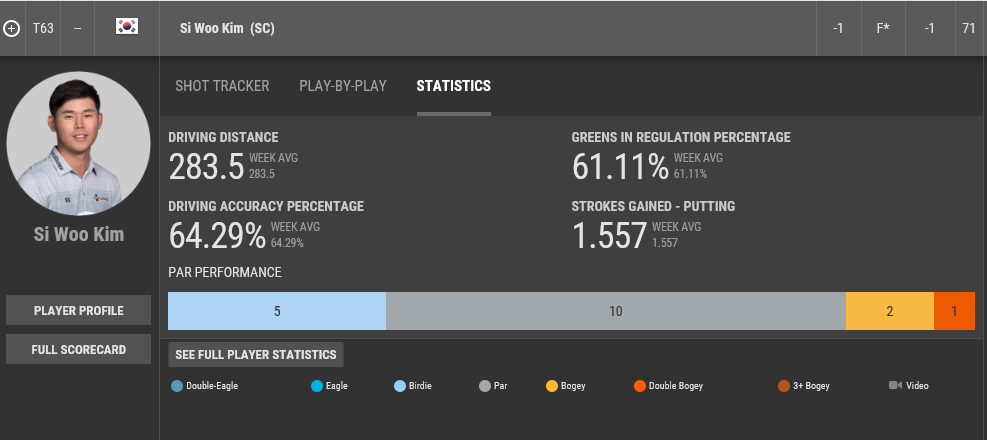This screenshot has width=987, height=440.
Task: Click the Video camera legend icon
Action: pos(894,385)
